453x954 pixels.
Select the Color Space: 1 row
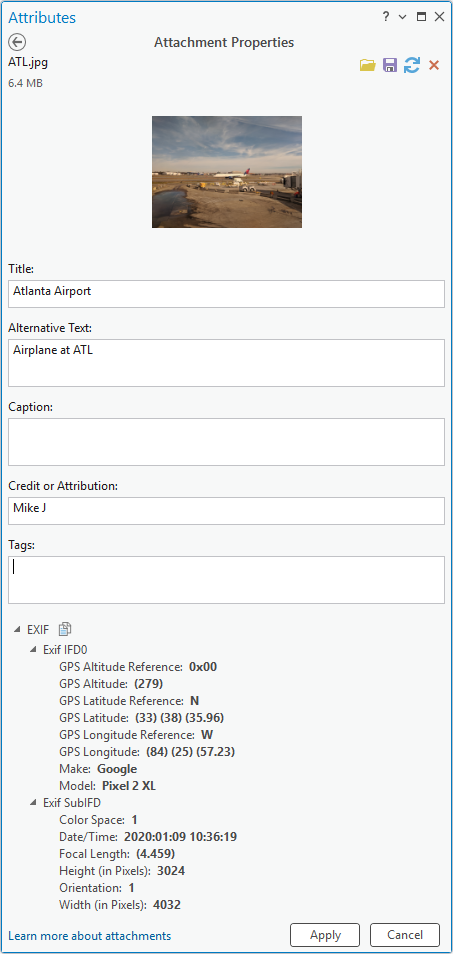[x=99, y=820]
